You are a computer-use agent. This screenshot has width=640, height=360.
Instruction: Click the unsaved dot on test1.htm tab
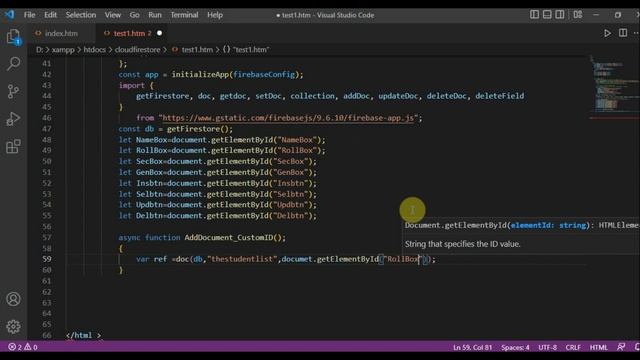coord(160,33)
